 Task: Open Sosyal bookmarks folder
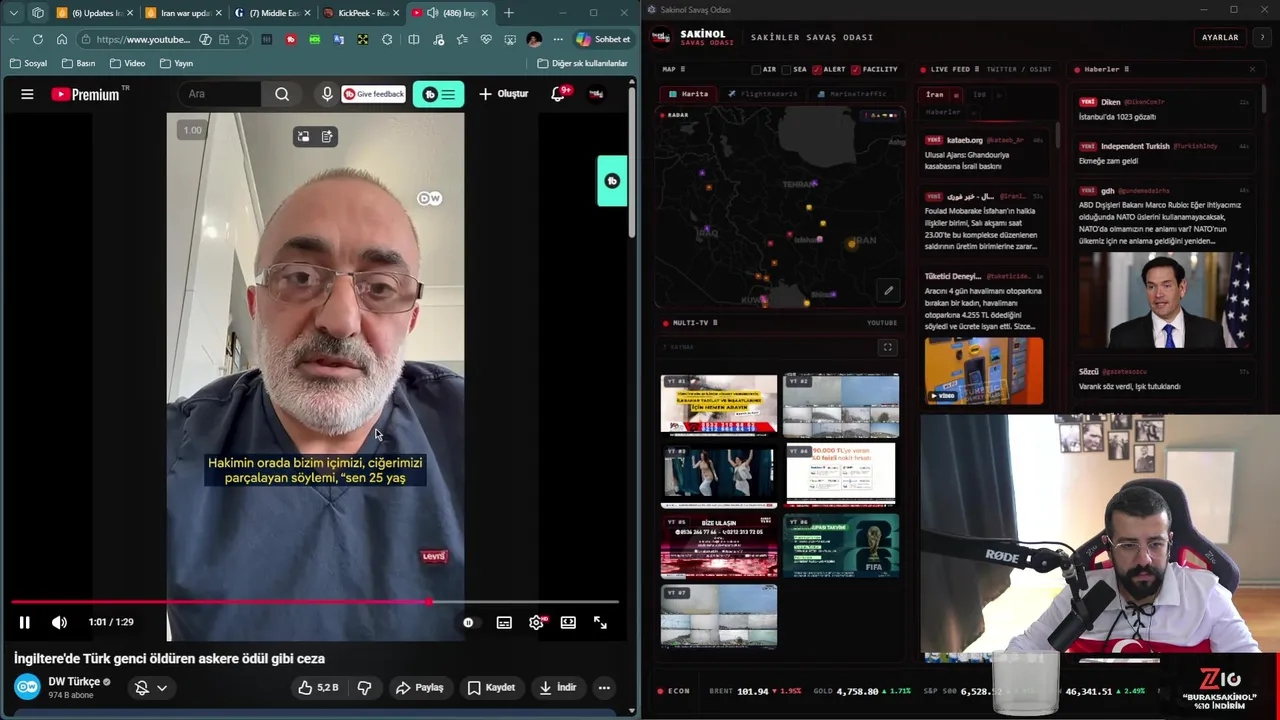point(28,63)
